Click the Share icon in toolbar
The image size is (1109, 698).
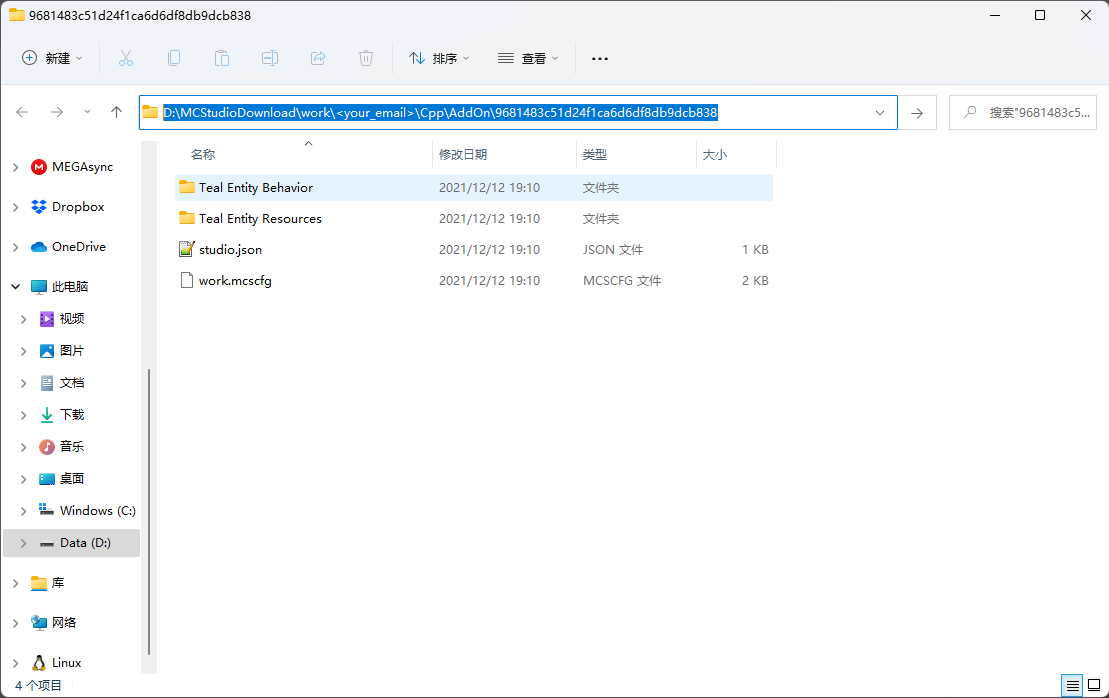click(x=318, y=58)
